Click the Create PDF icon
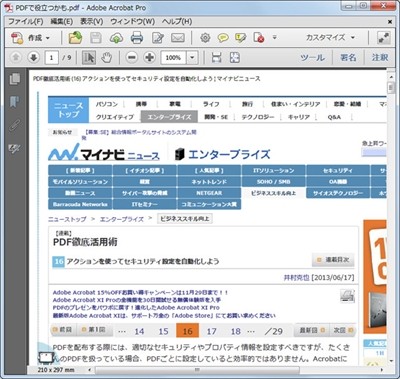The image size is (400, 379). tap(17, 38)
